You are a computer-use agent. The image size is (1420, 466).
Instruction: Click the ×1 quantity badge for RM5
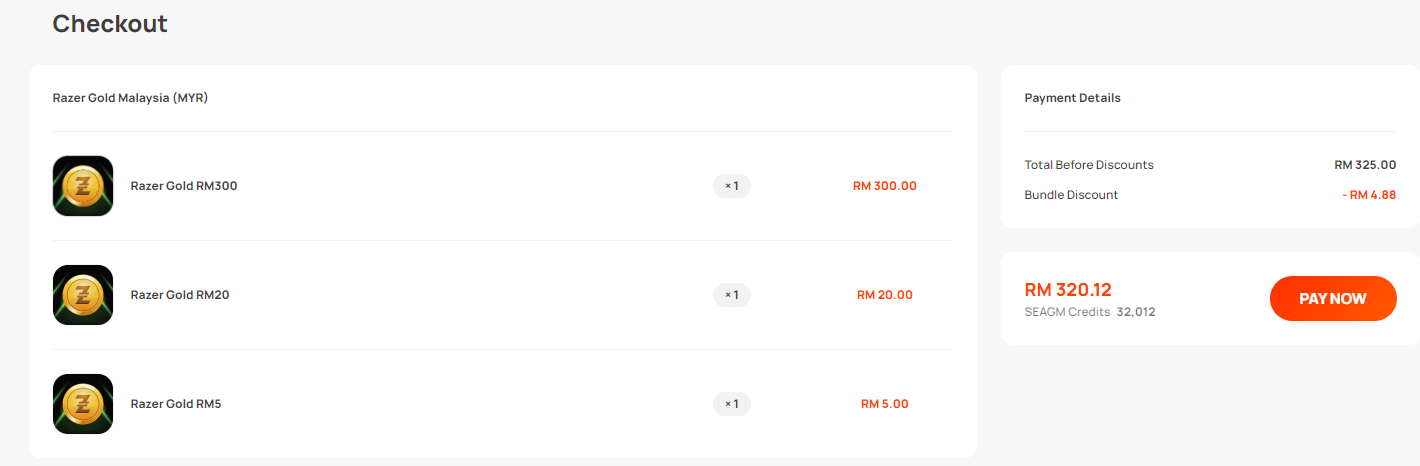pos(732,404)
